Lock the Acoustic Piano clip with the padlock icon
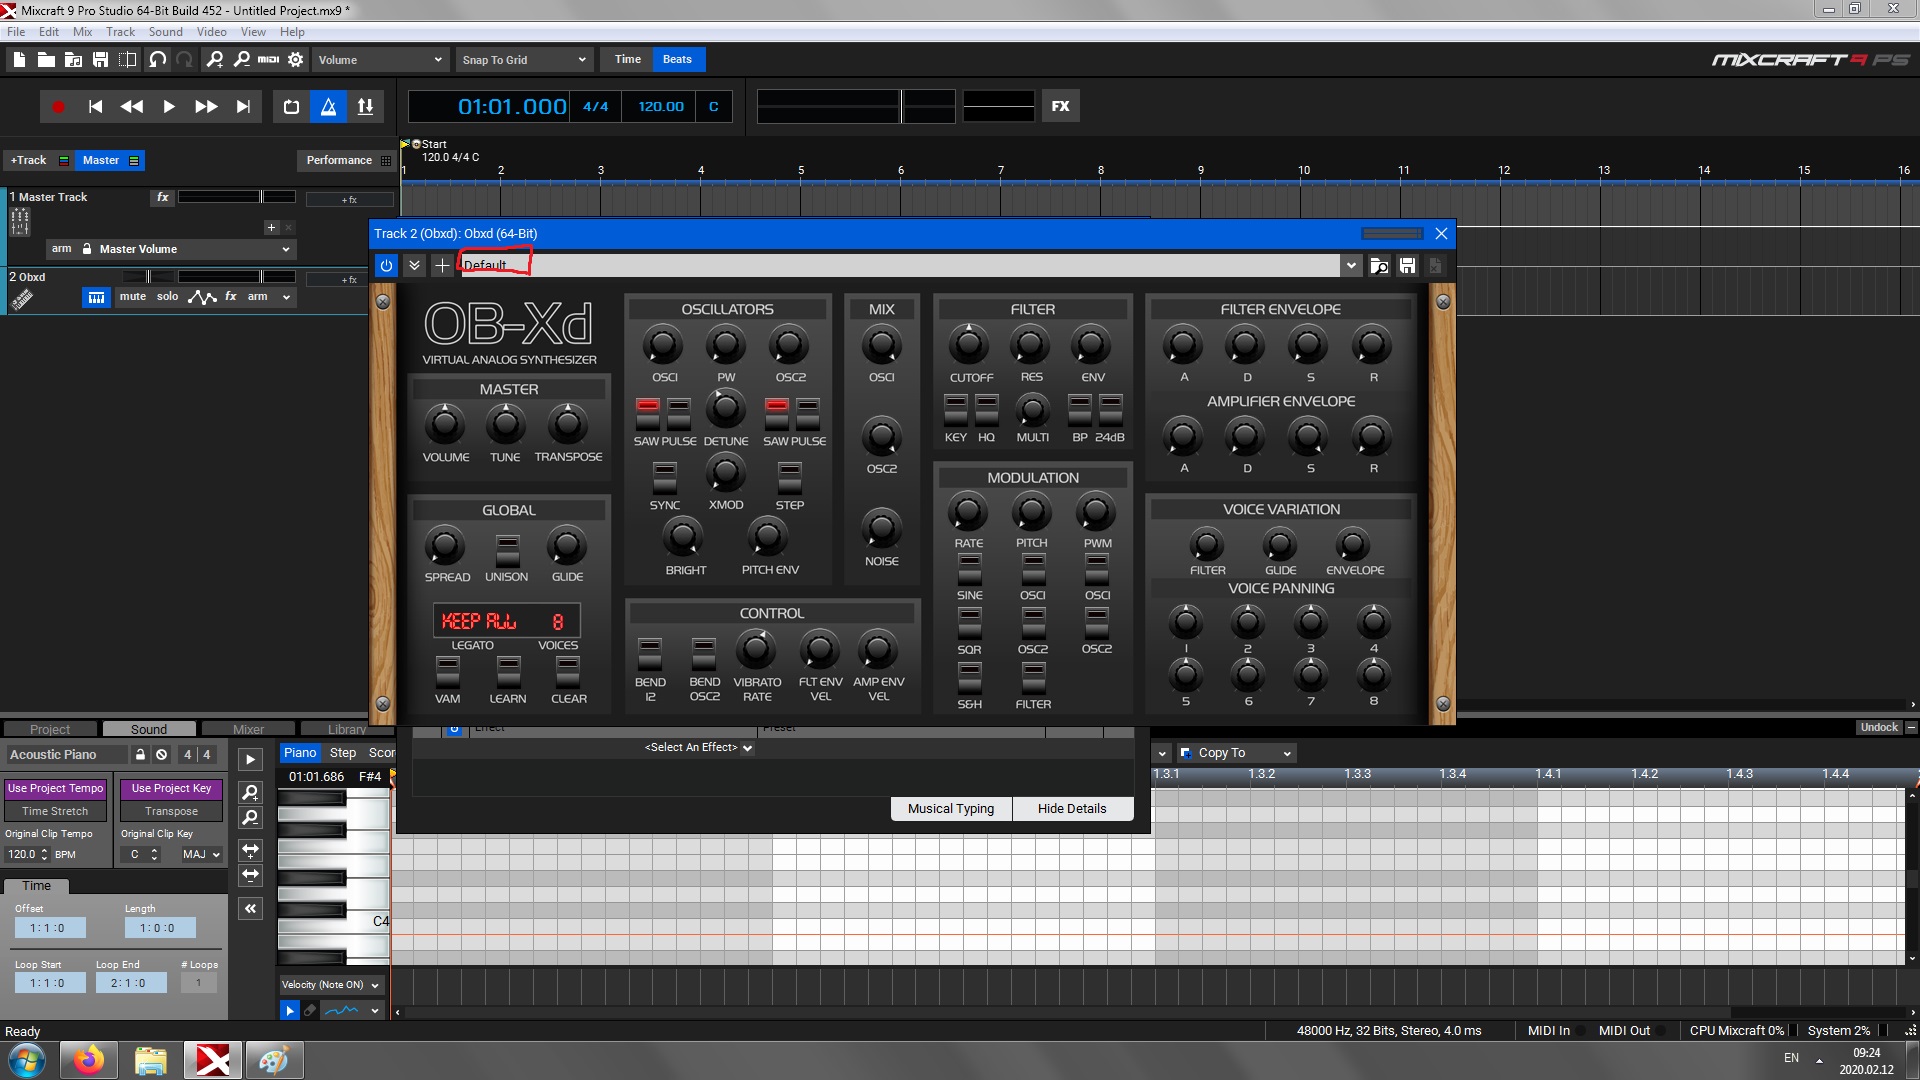This screenshot has width=1920, height=1080. pyautogui.click(x=141, y=755)
